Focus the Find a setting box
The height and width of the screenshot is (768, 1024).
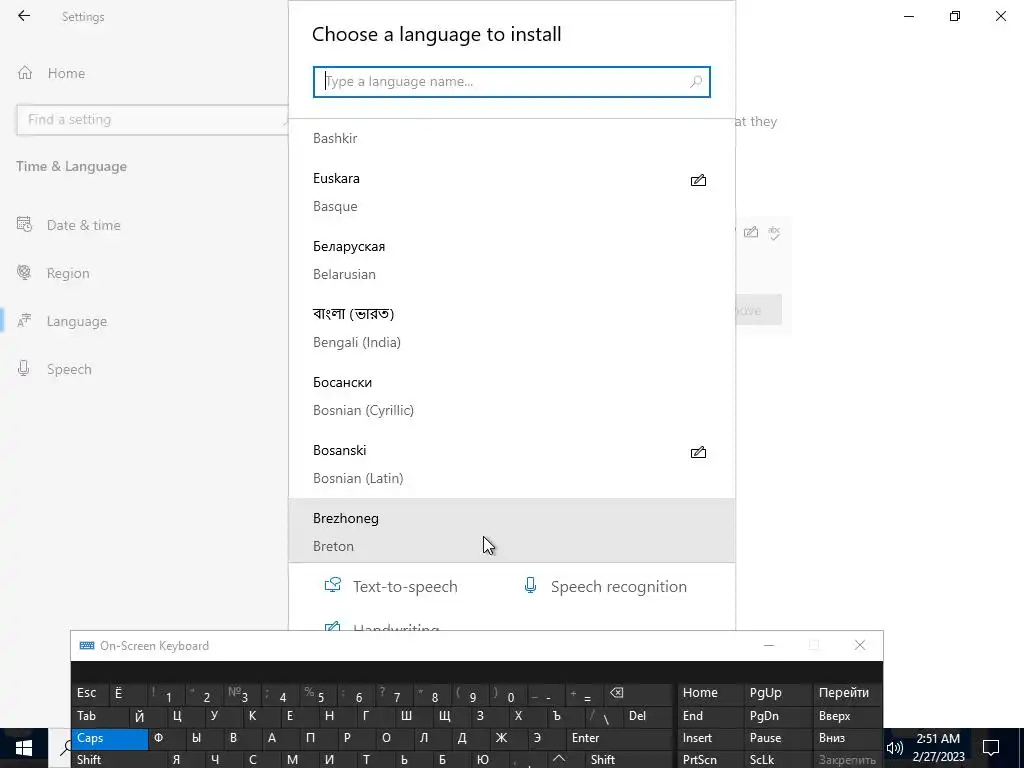click(x=152, y=120)
